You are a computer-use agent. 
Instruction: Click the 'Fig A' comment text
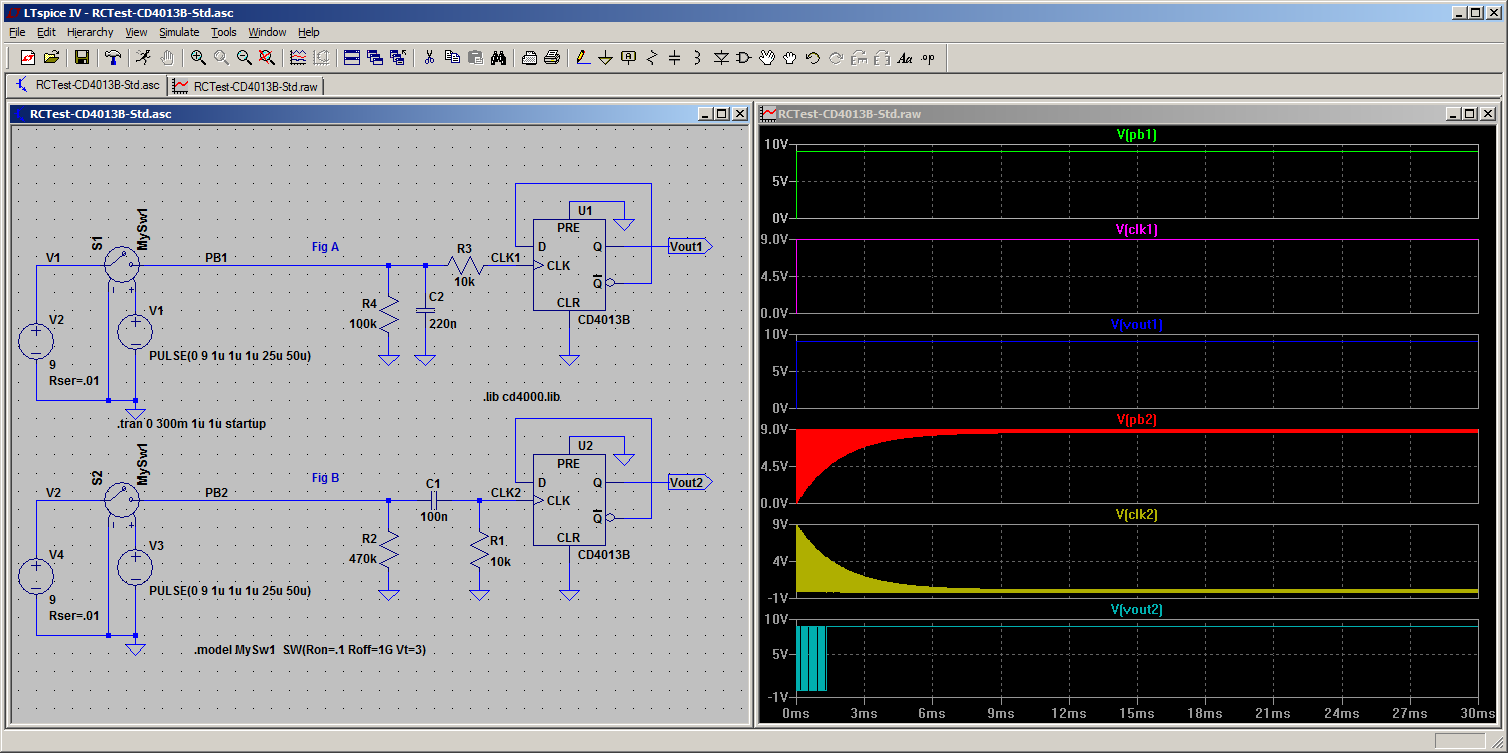(325, 246)
